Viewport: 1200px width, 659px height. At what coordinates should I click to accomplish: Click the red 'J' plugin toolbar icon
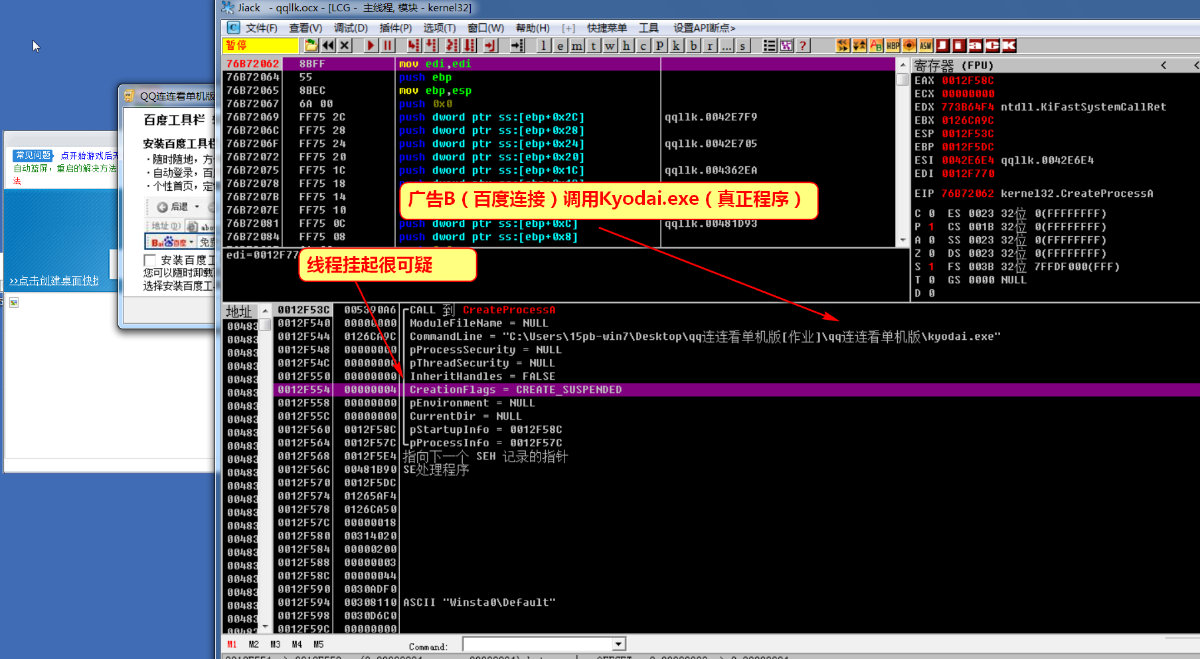(943, 45)
